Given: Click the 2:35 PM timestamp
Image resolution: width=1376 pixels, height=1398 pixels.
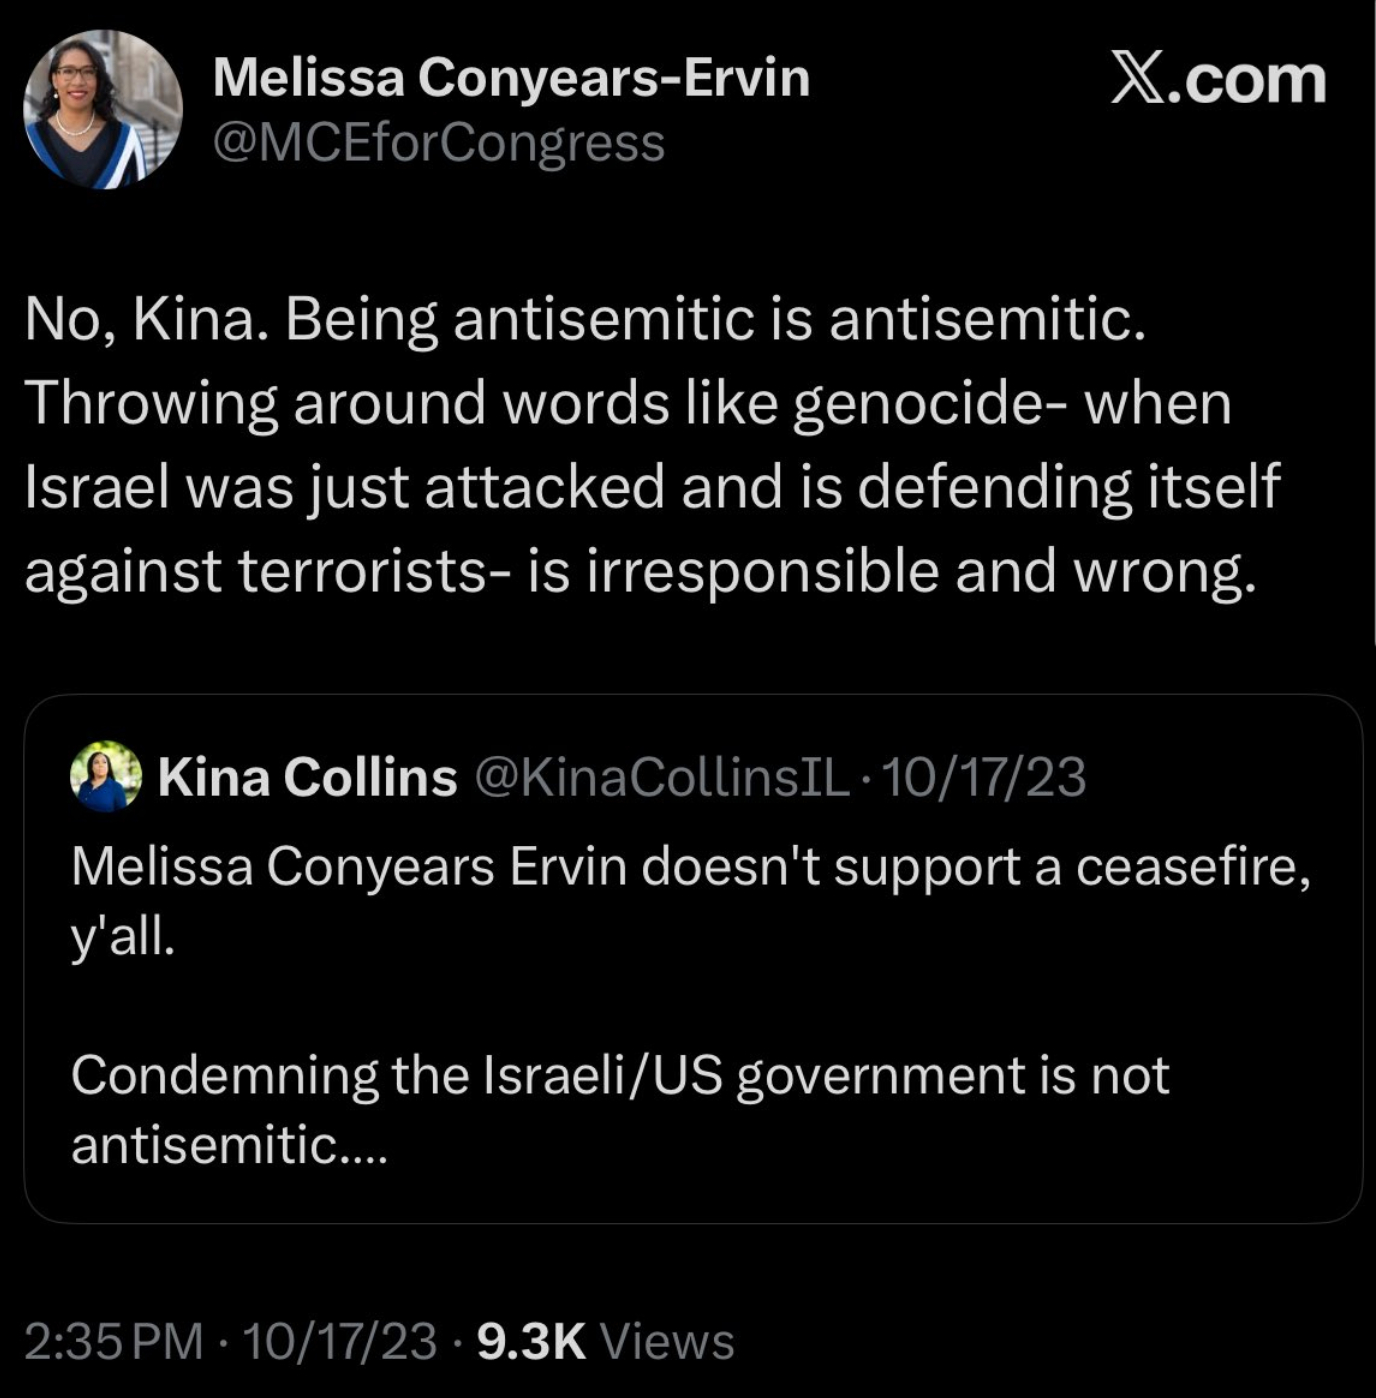Looking at the screenshot, I should (x=113, y=1341).
